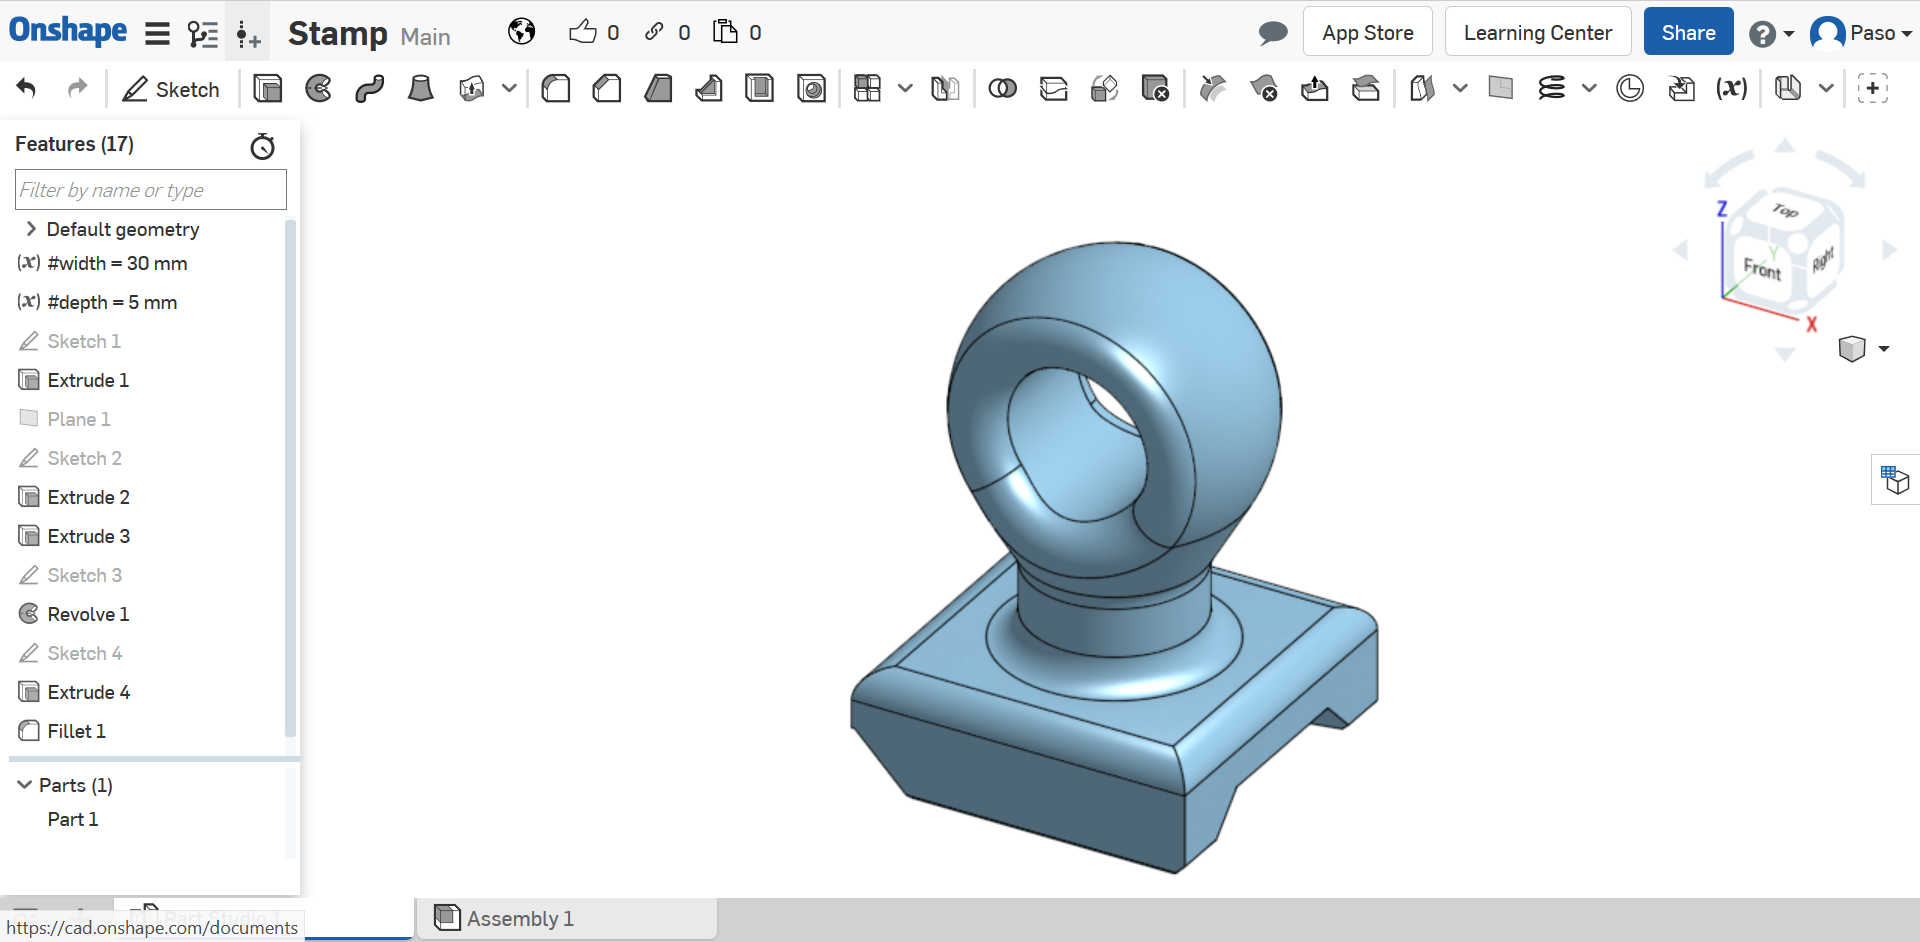Click the rollback stopwatch icon in Features

tap(262, 146)
